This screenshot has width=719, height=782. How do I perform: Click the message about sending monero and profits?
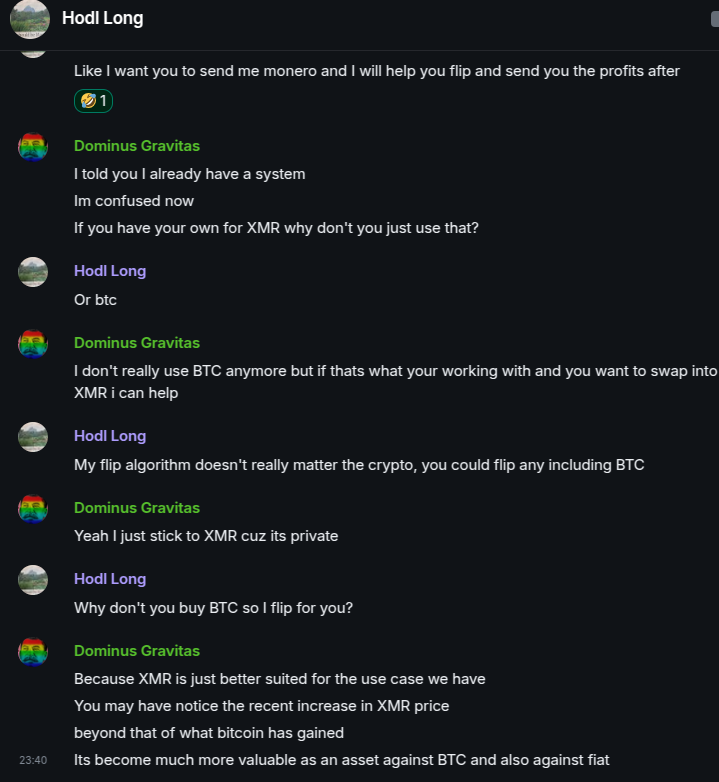coord(376,71)
